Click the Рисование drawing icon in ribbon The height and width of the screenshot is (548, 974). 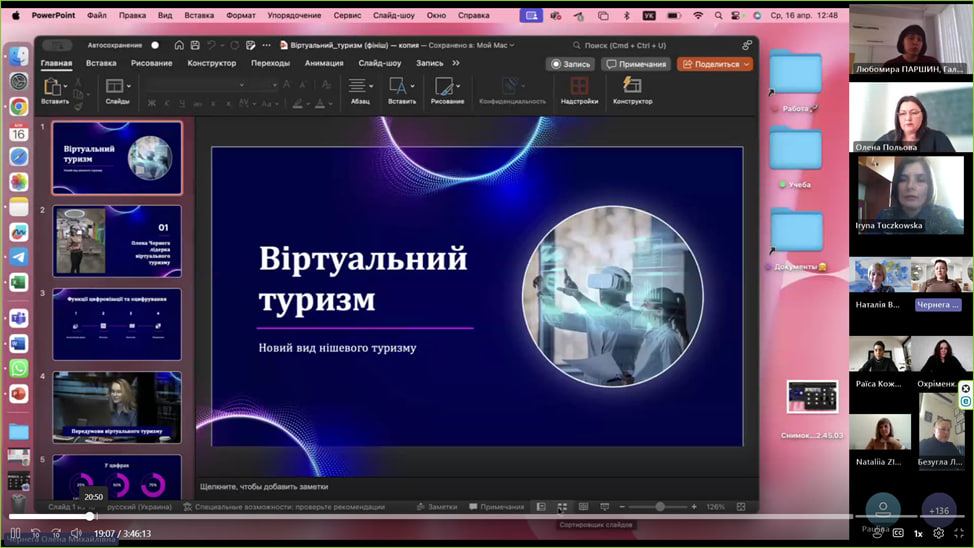(x=447, y=87)
